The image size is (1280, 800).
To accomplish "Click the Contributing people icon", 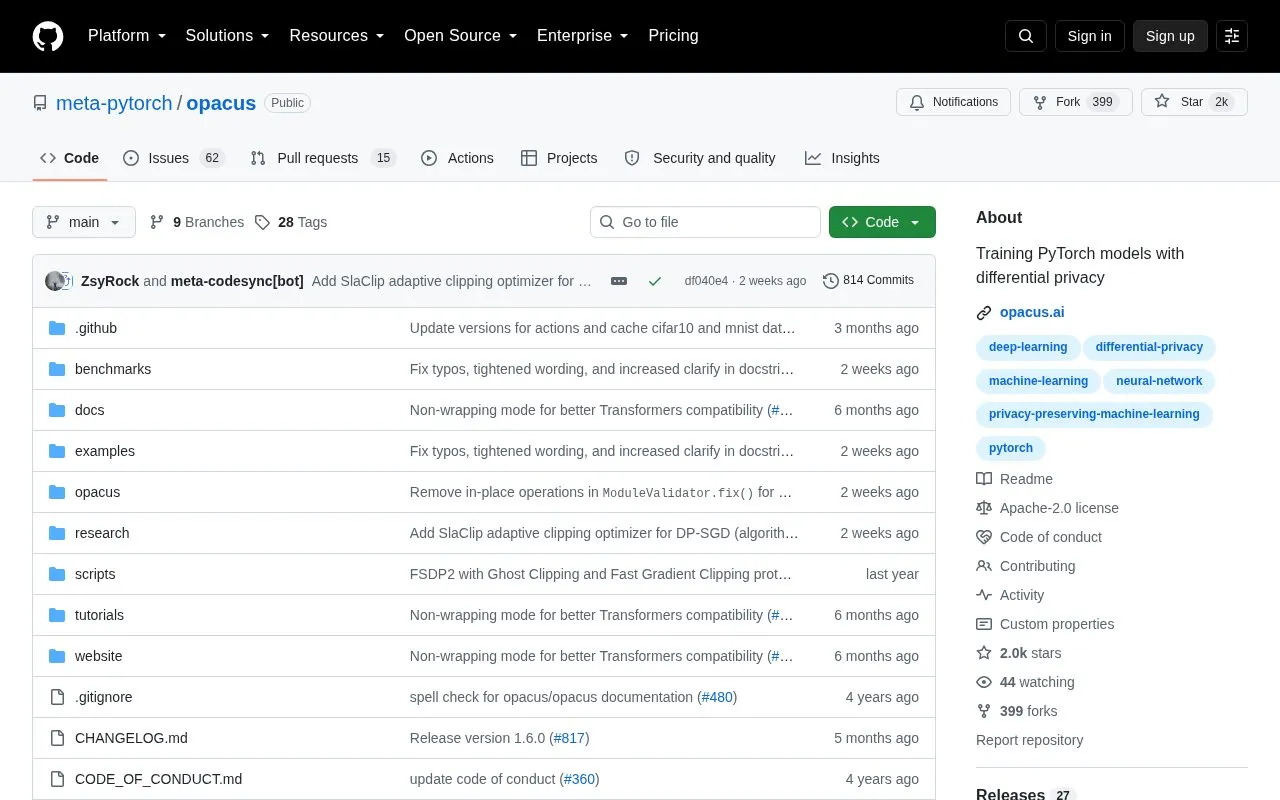I will [x=984, y=566].
